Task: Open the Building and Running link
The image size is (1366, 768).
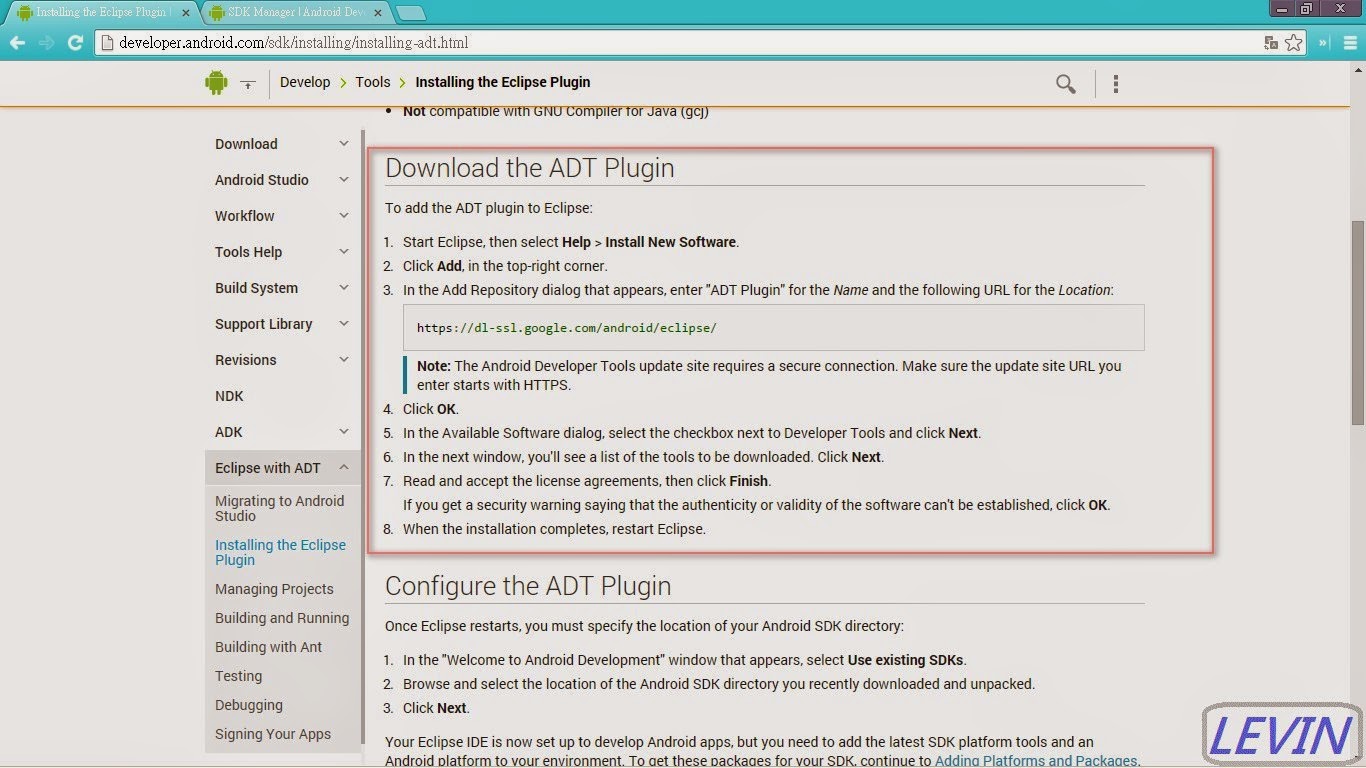Action: (x=282, y=618)
